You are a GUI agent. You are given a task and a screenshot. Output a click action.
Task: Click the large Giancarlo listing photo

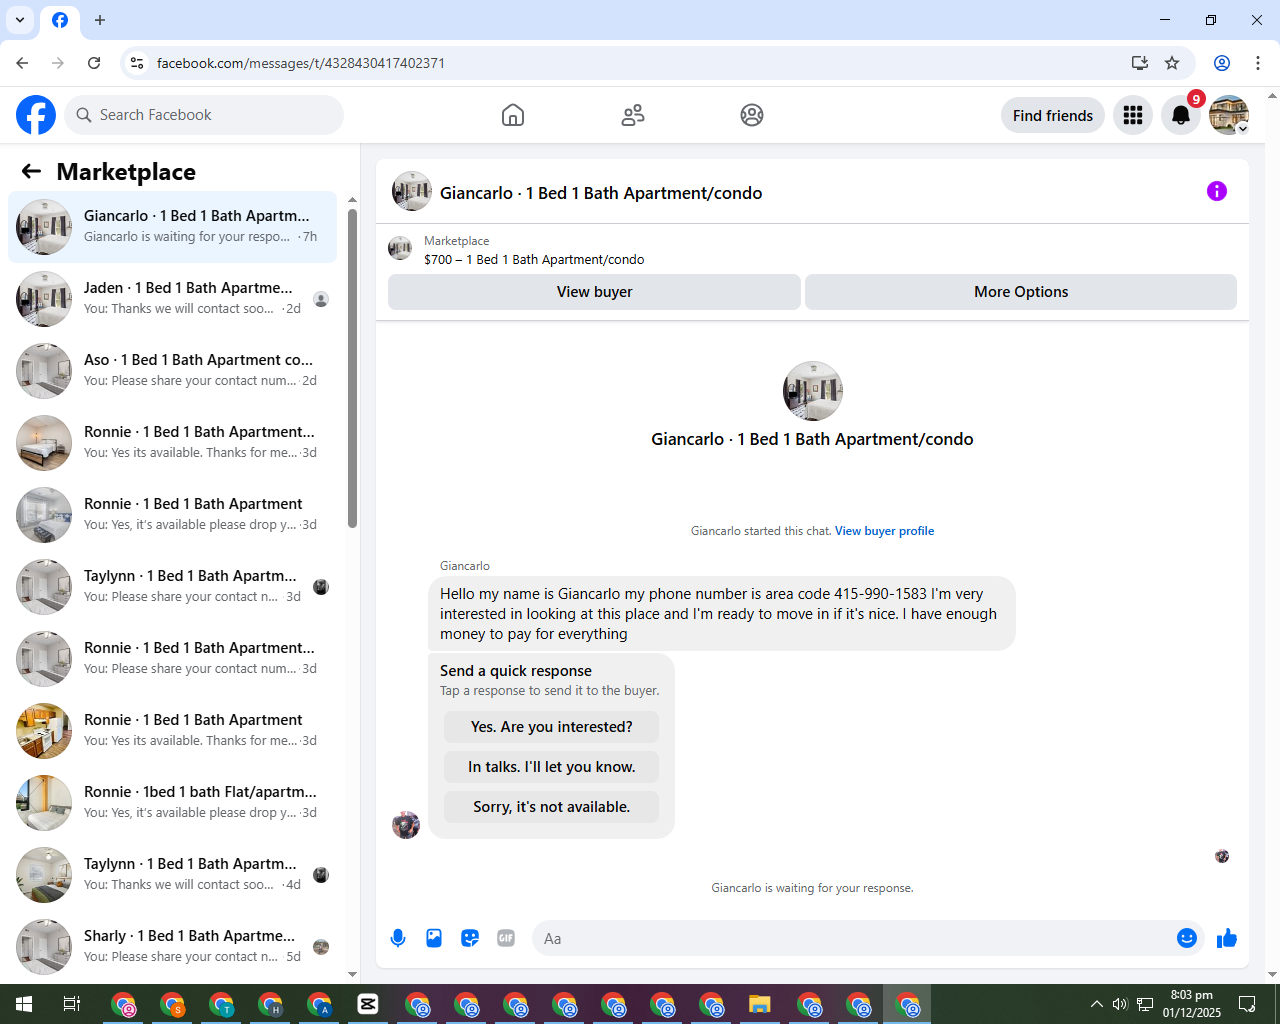pos(813,391)
